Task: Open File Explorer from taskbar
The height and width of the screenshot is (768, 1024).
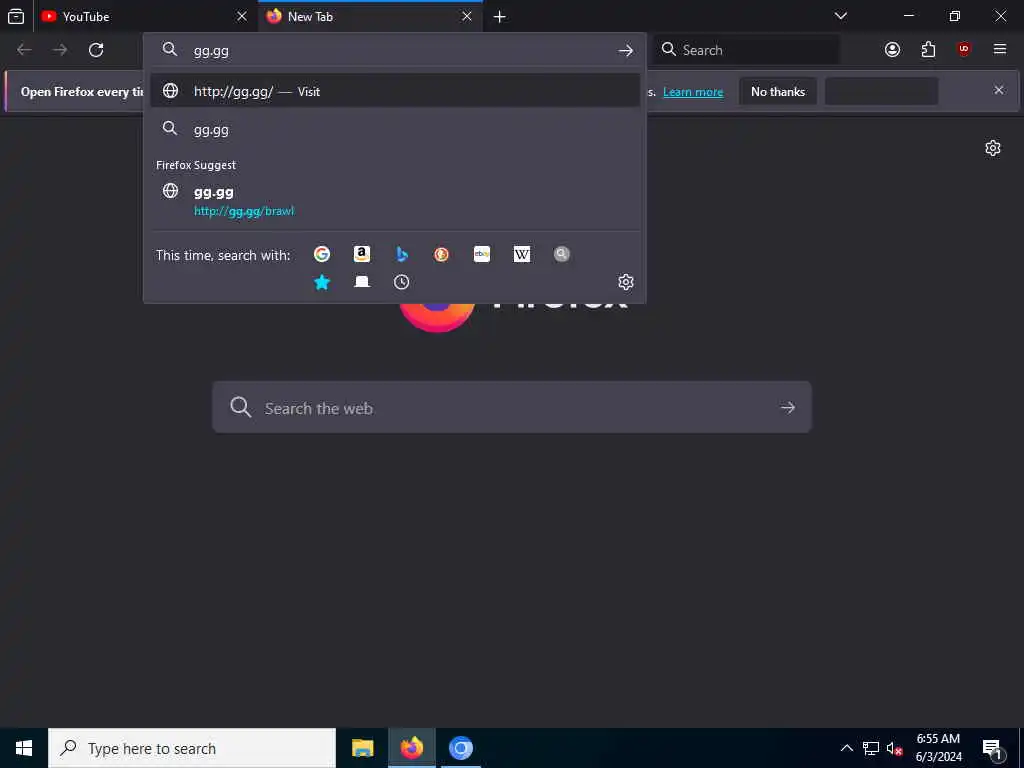Action: [x=362, y=748]
